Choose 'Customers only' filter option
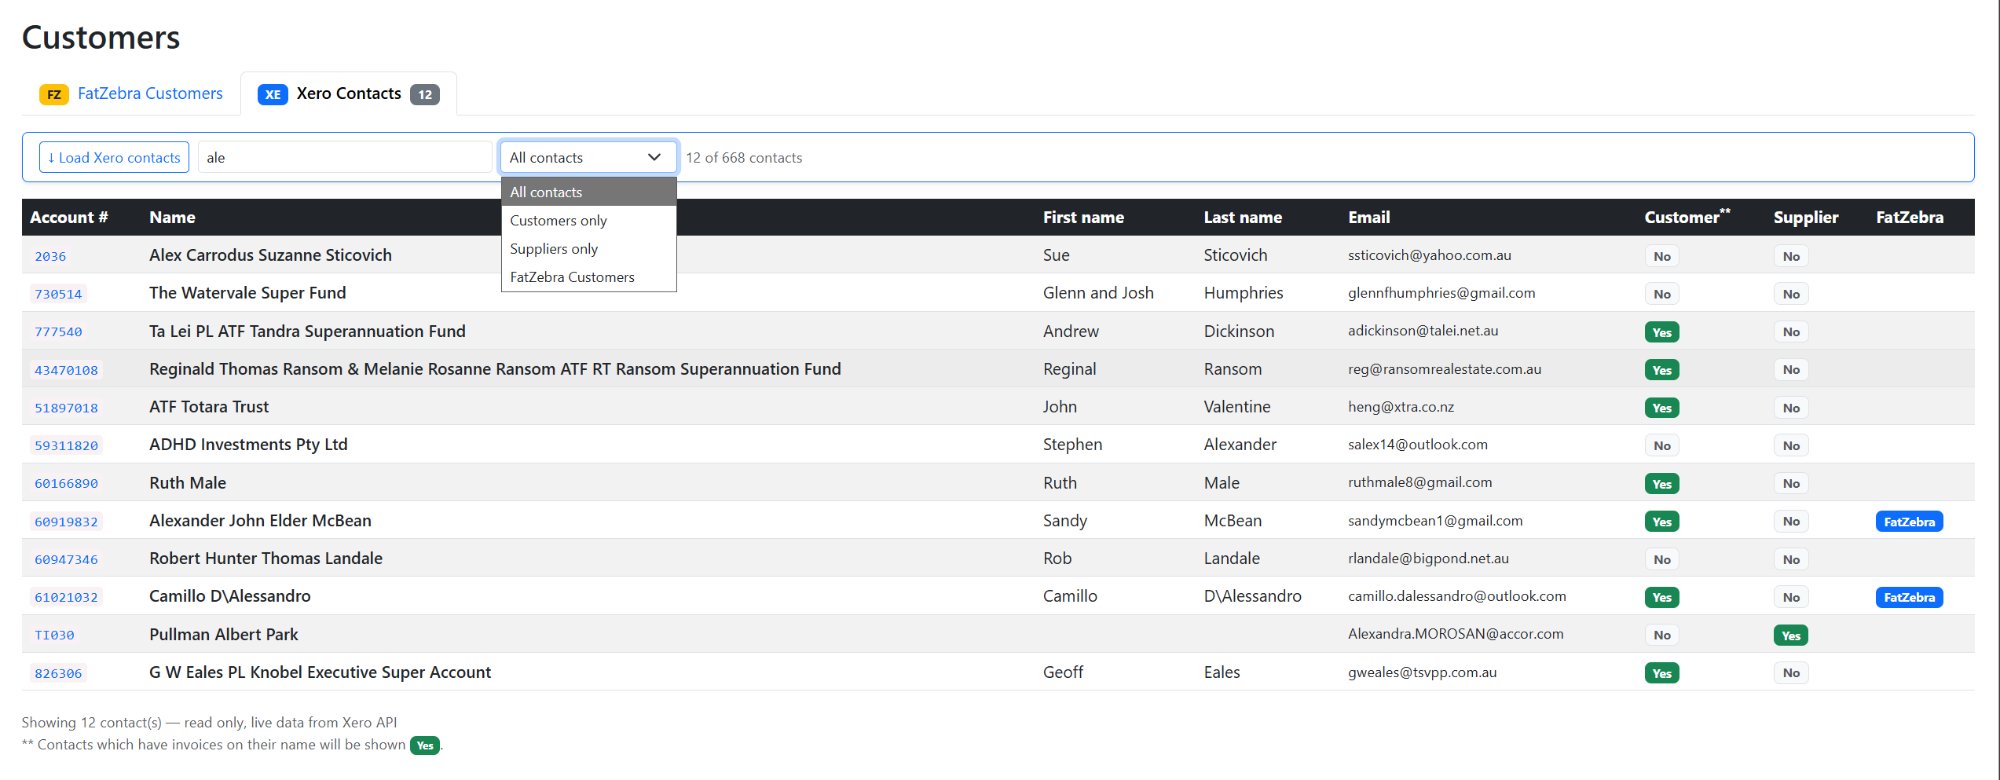Screen dimensions: 2000x780 point(588,220)
